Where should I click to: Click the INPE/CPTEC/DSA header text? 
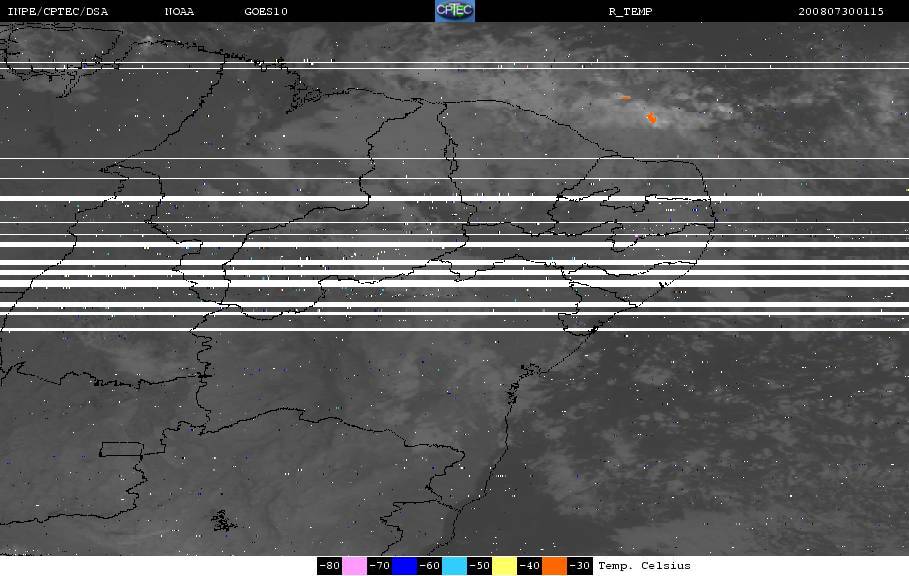(57, 12)
